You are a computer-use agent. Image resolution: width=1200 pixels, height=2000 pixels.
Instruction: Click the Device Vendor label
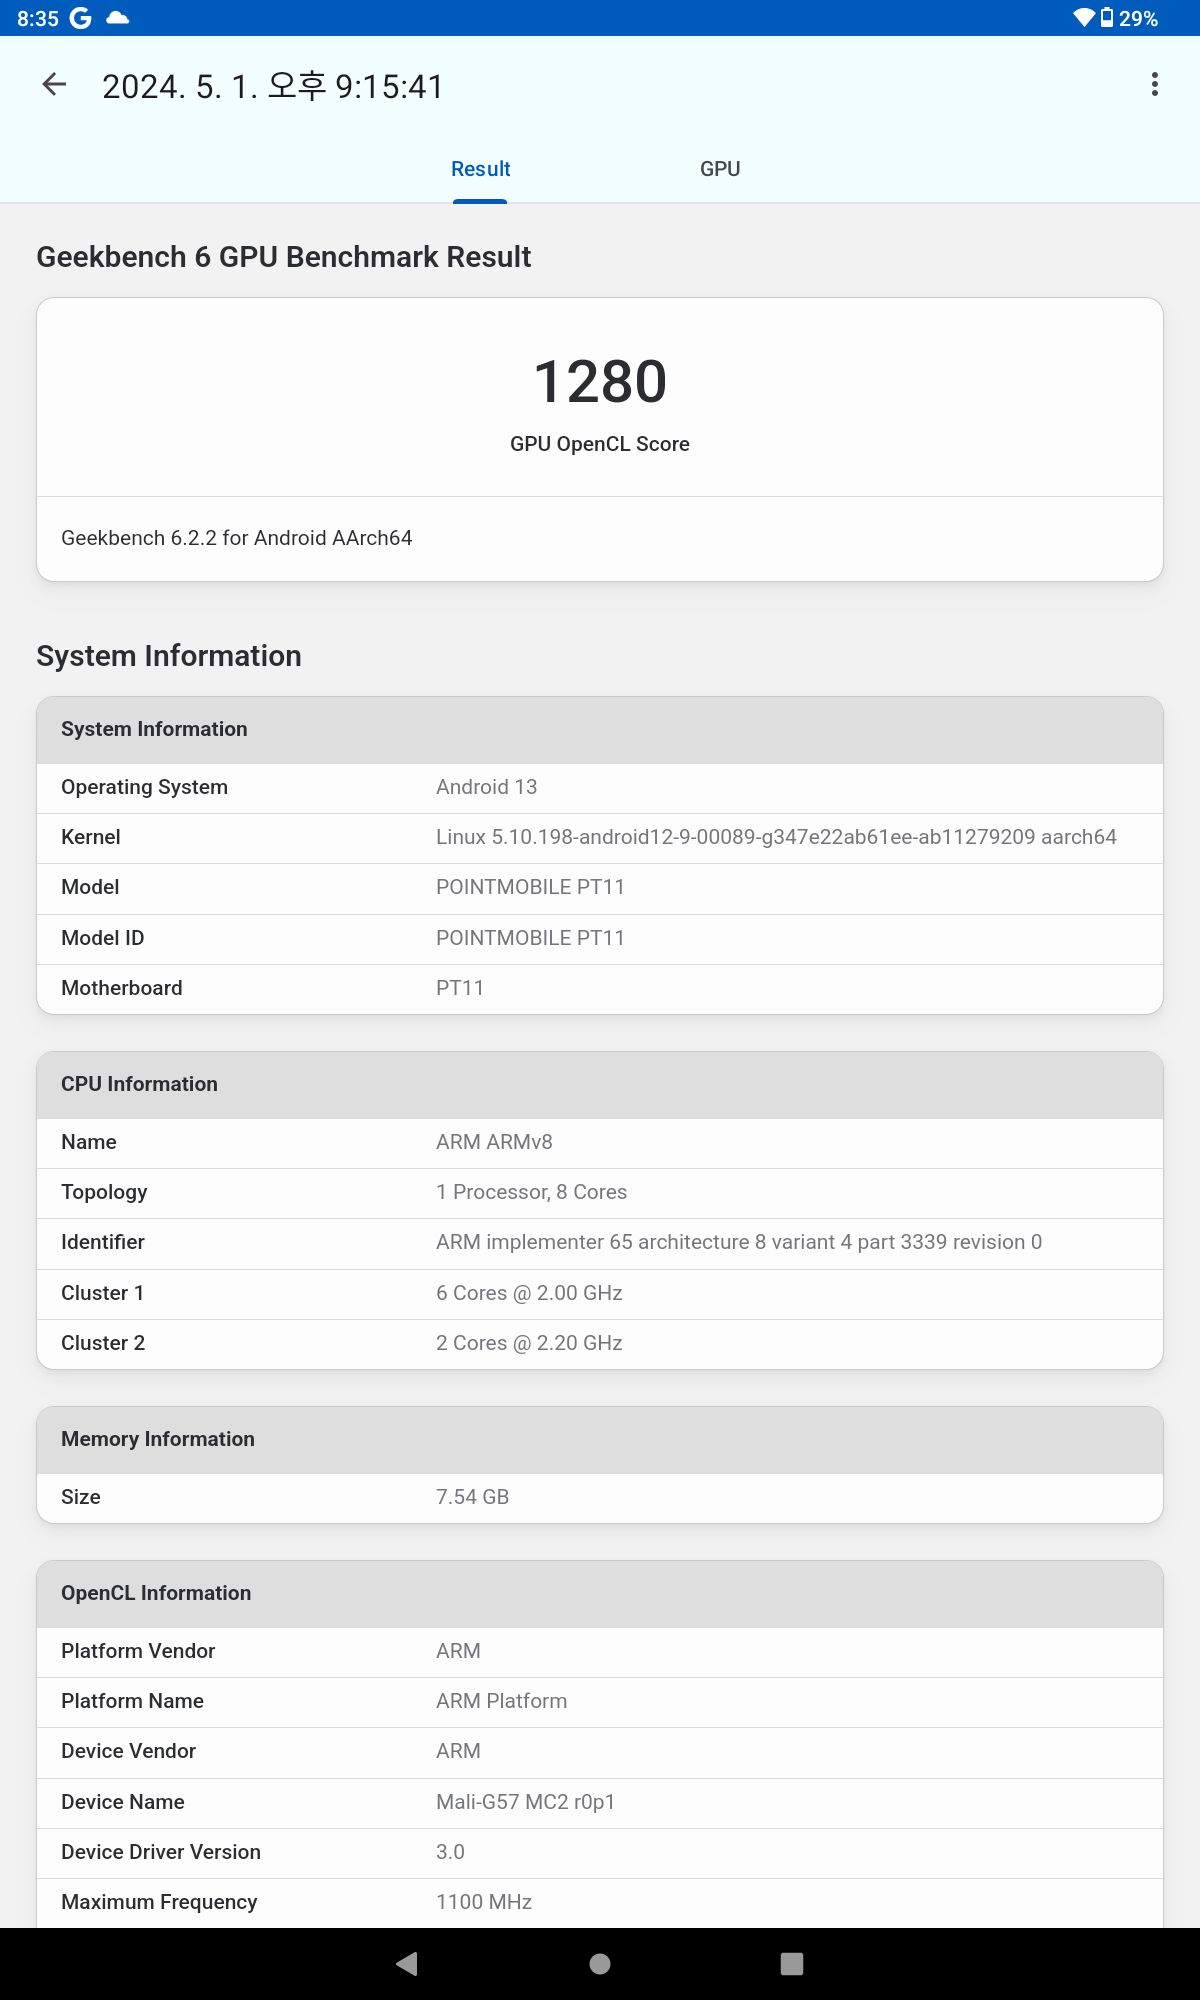pyautogui.click(x=128, y=1751)
